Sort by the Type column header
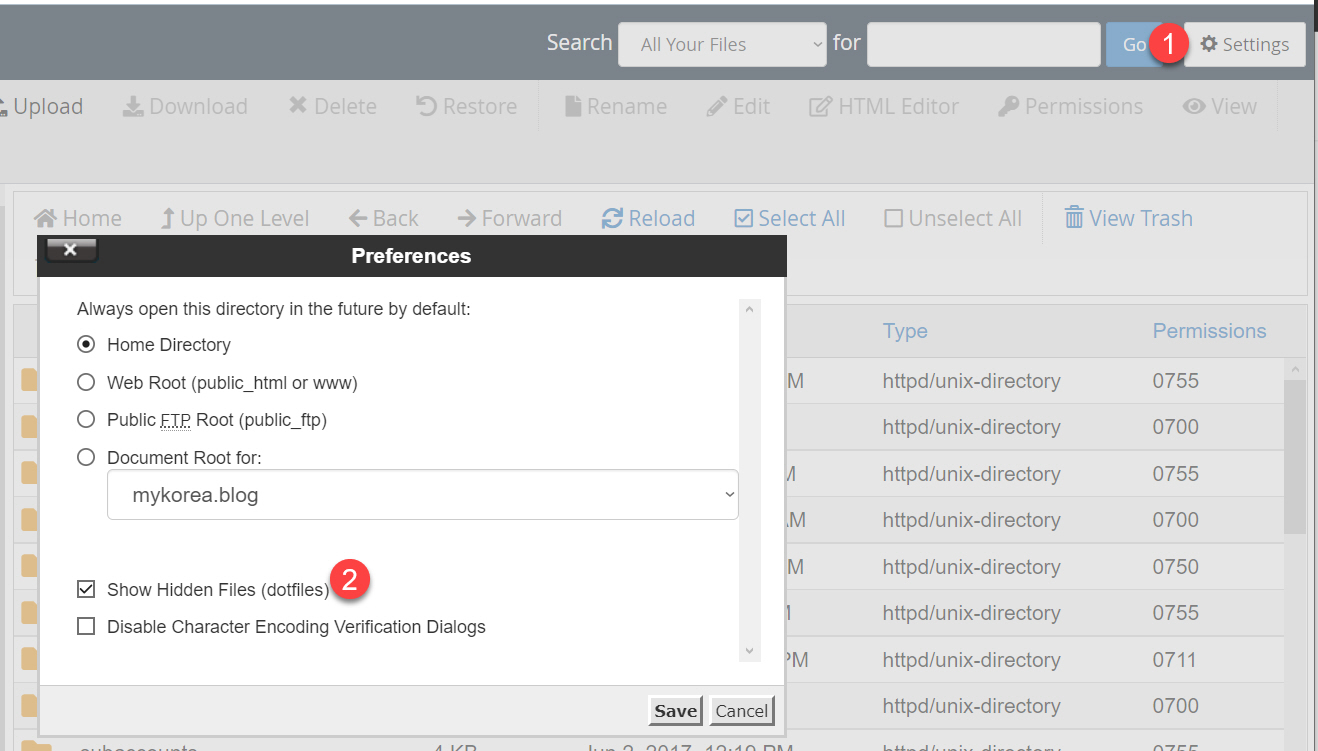 click(x=905, y=331)
